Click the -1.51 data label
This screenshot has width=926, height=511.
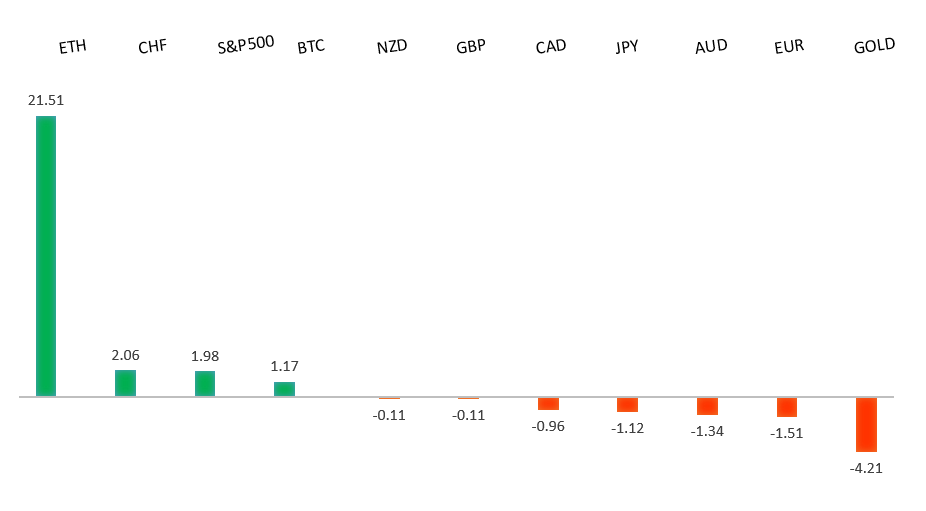(x=787, y=433)
